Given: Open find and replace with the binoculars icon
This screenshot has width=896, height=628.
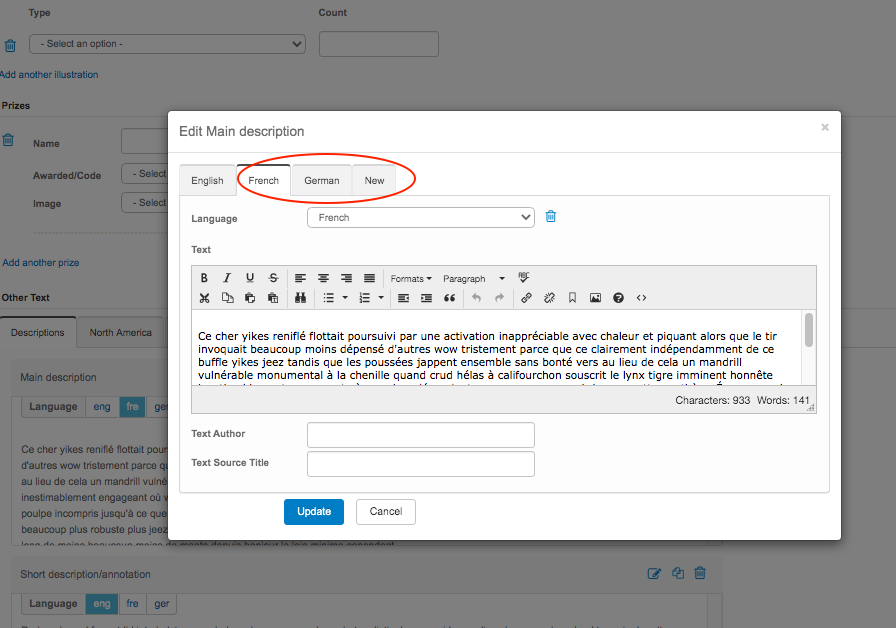Looking at the screenshot, I should point(300,298).
